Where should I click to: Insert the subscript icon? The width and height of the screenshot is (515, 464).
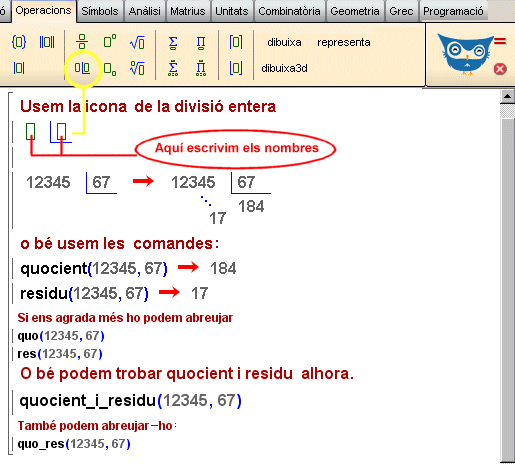[x=110, y=69]
